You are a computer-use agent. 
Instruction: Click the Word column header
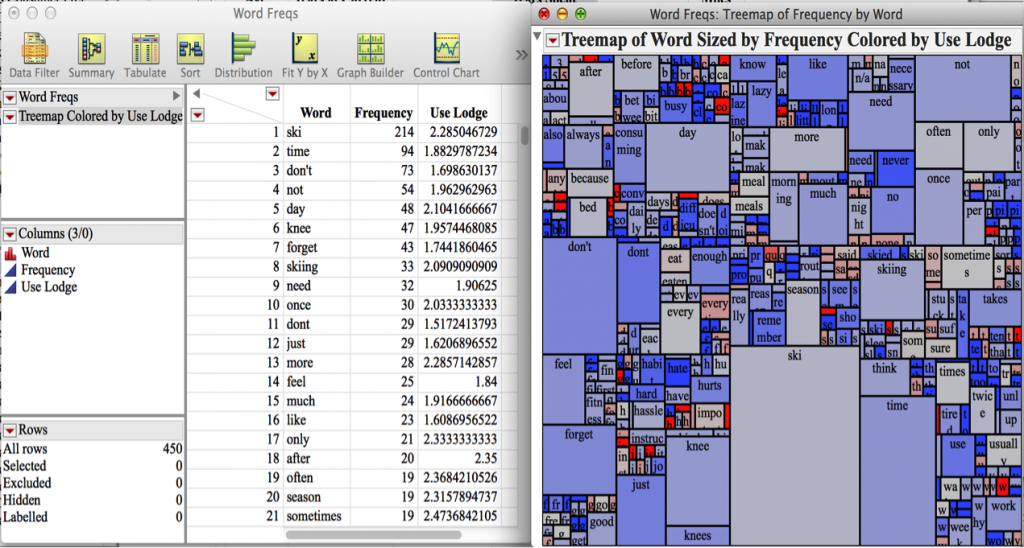[x=315, y=113]
